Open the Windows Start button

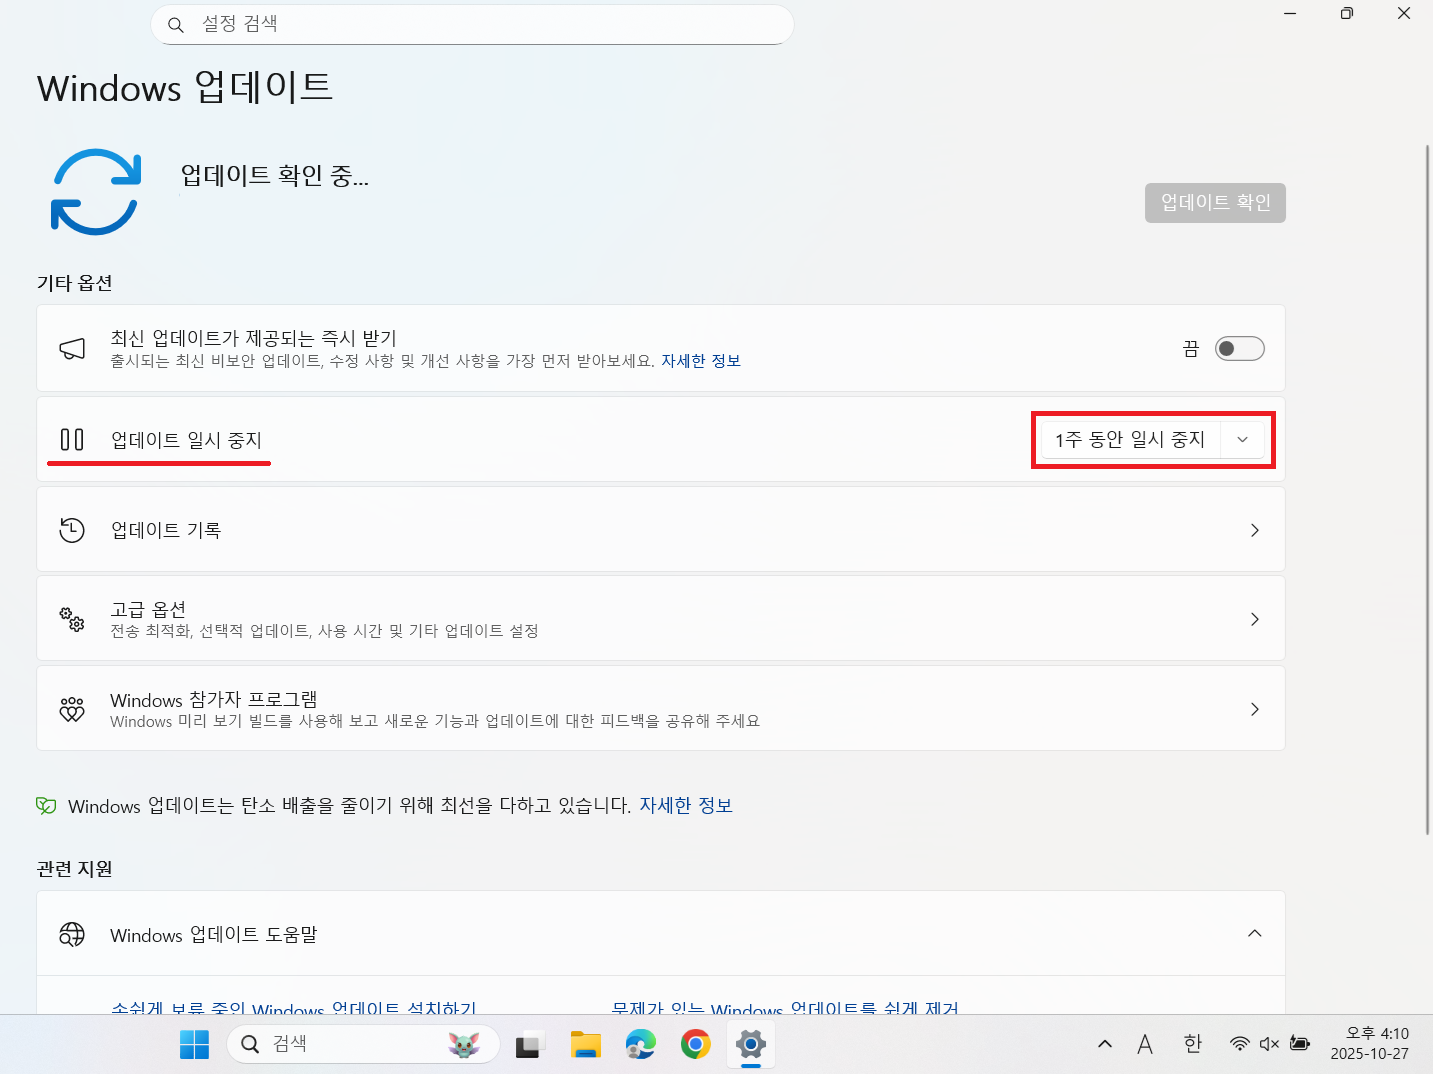pos(194,1044)
